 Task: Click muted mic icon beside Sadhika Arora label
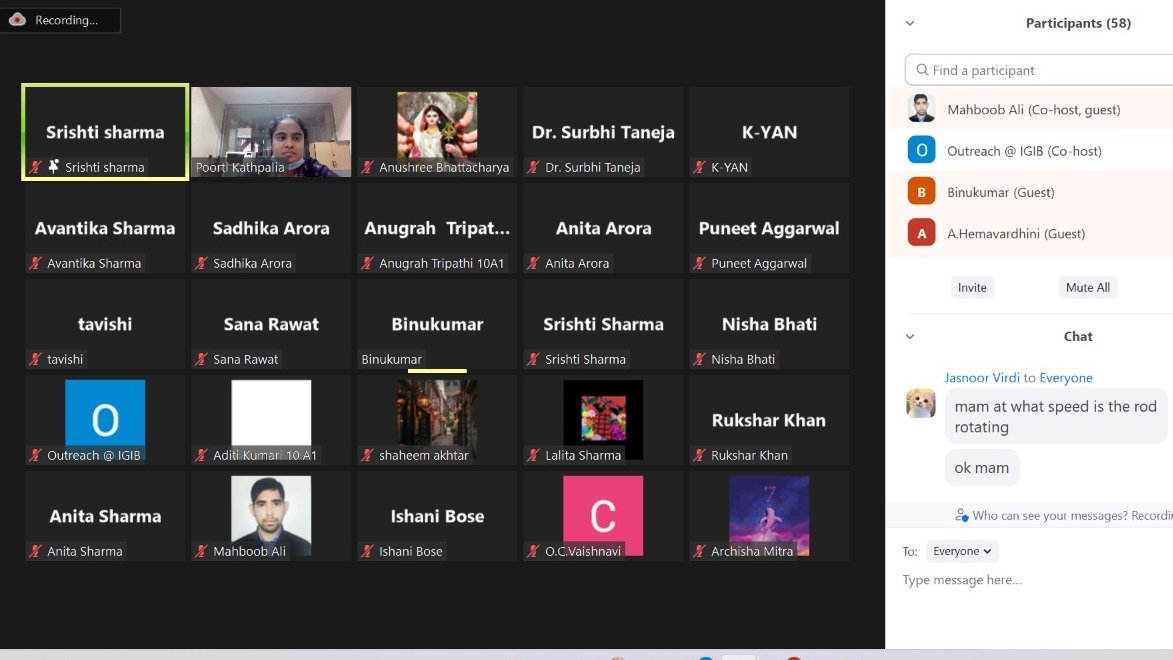(201, 263)
